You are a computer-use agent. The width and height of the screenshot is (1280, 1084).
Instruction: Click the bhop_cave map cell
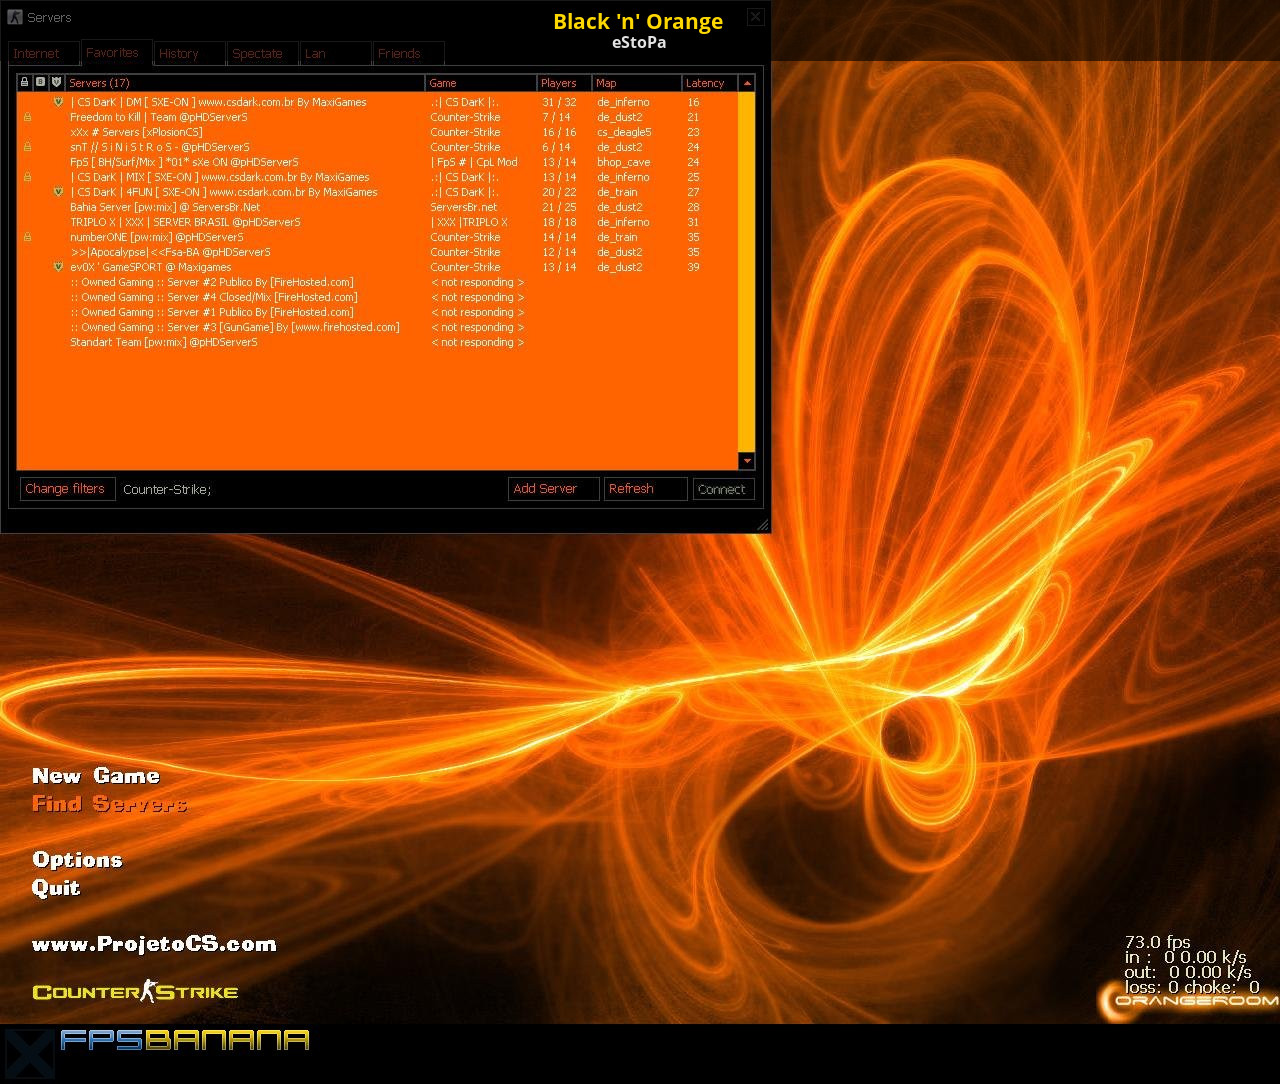pos(624,162)
